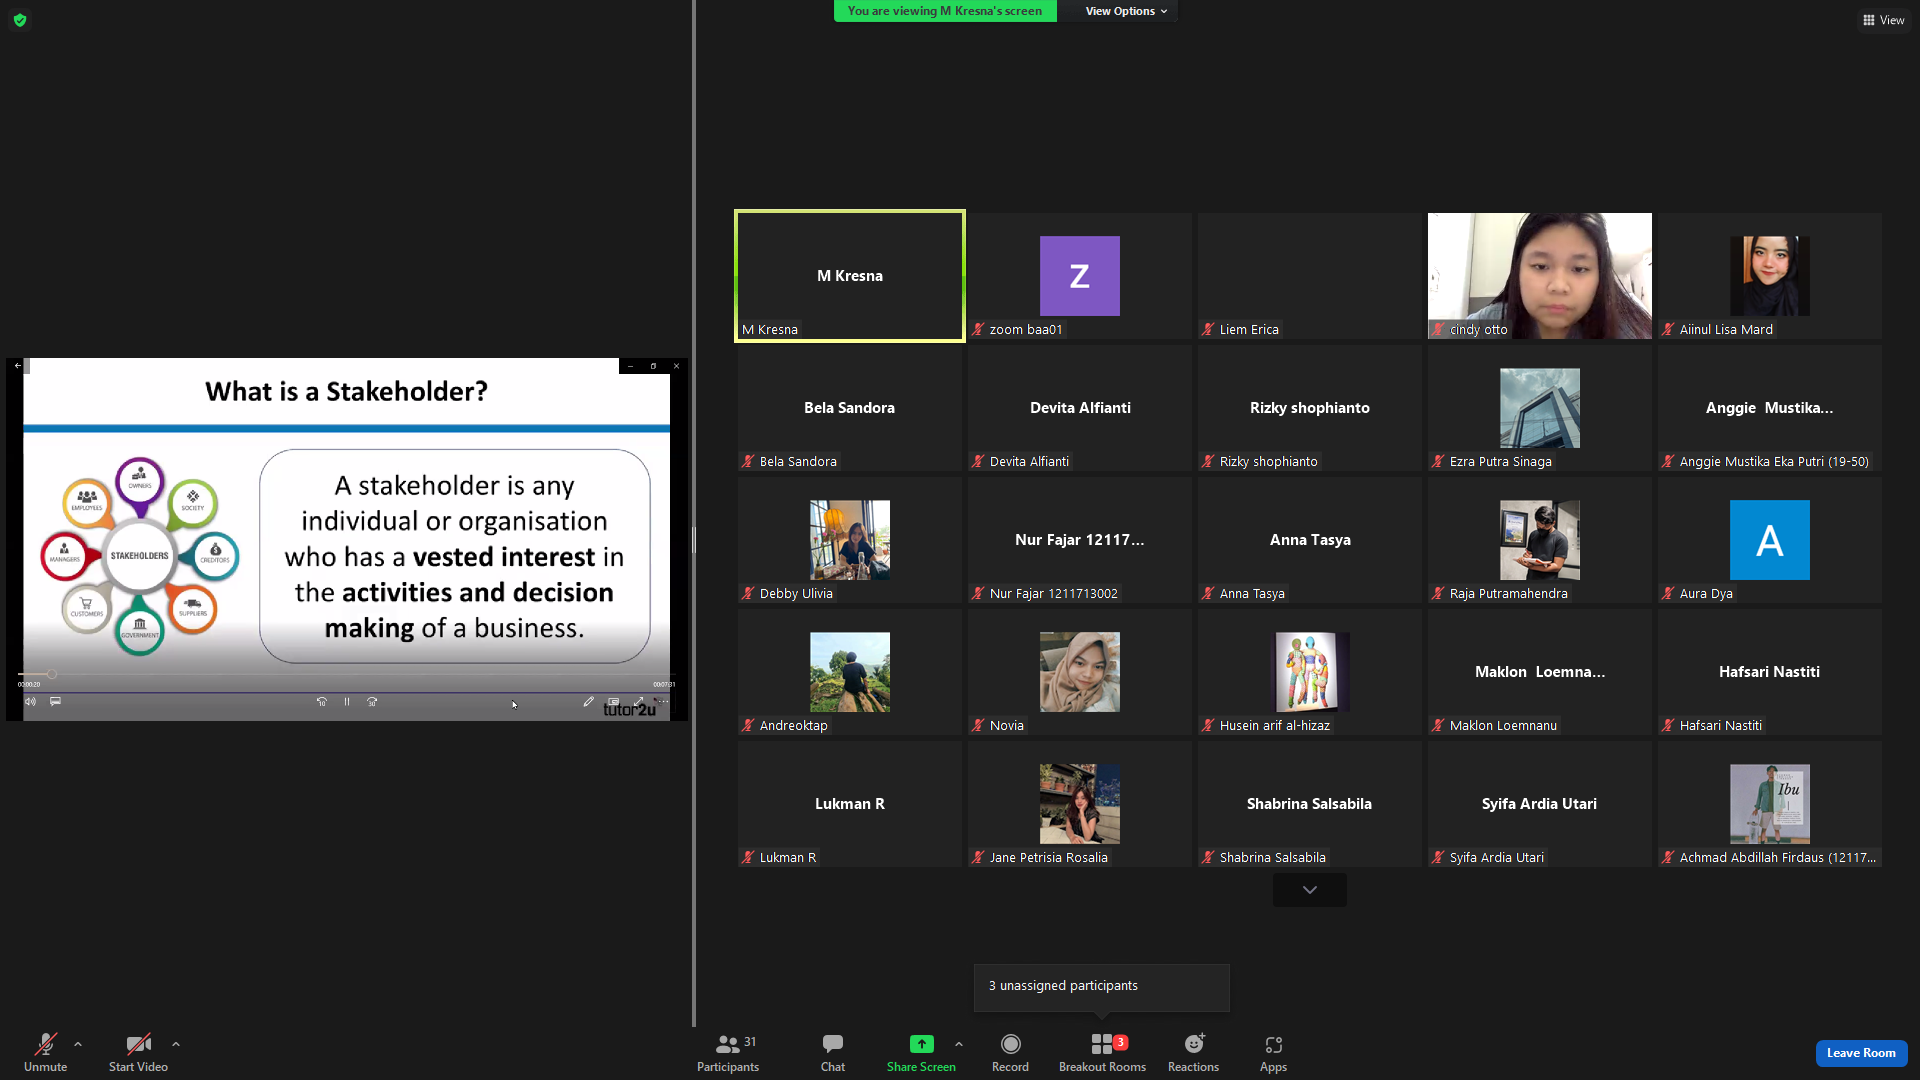Screen dimensions: 1920x1080
Task: Click Aiinul Lisa Mard's profile picture
Action: [1770, 276]
